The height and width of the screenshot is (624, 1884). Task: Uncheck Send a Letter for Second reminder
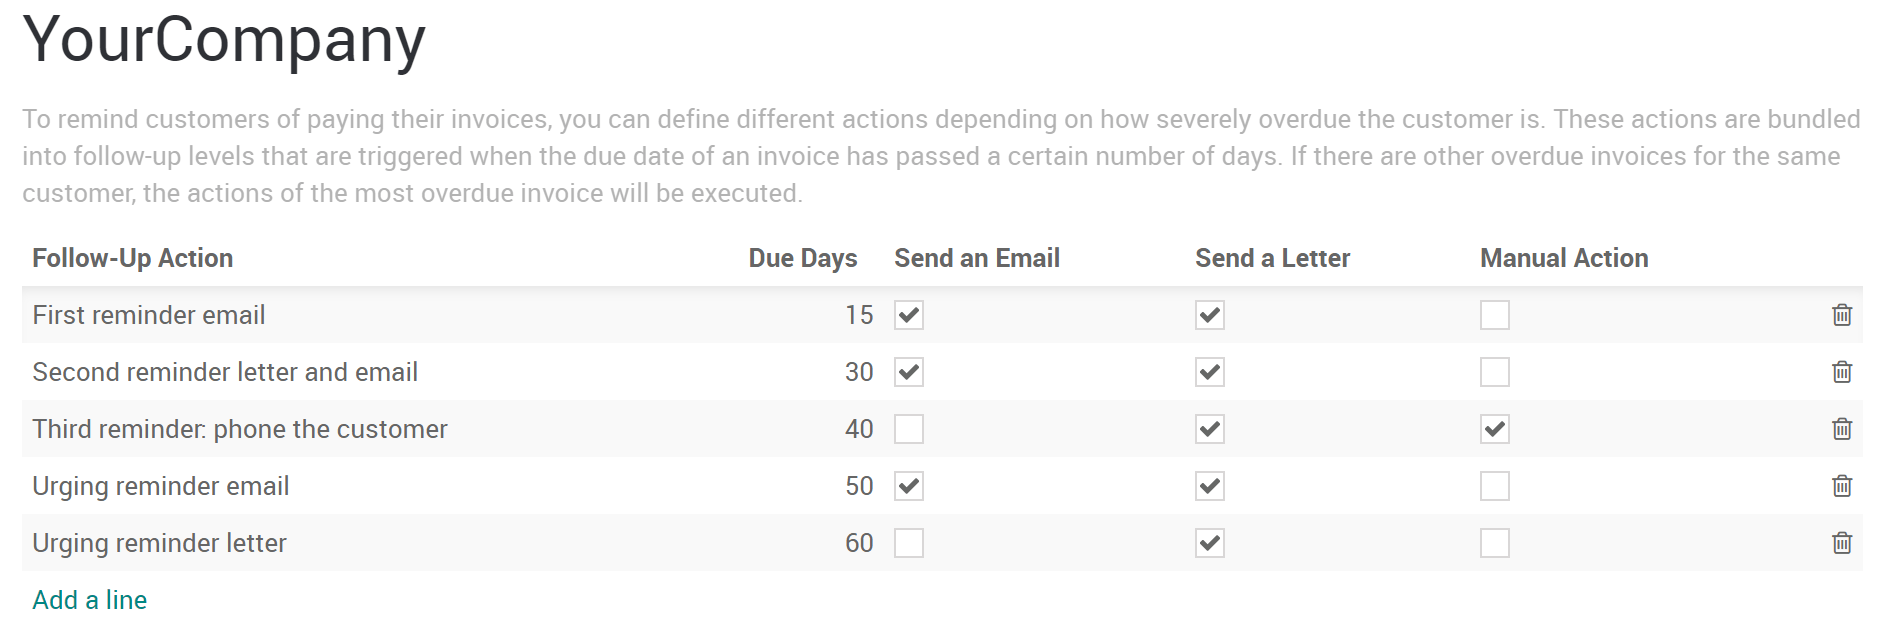[1210, 372]
